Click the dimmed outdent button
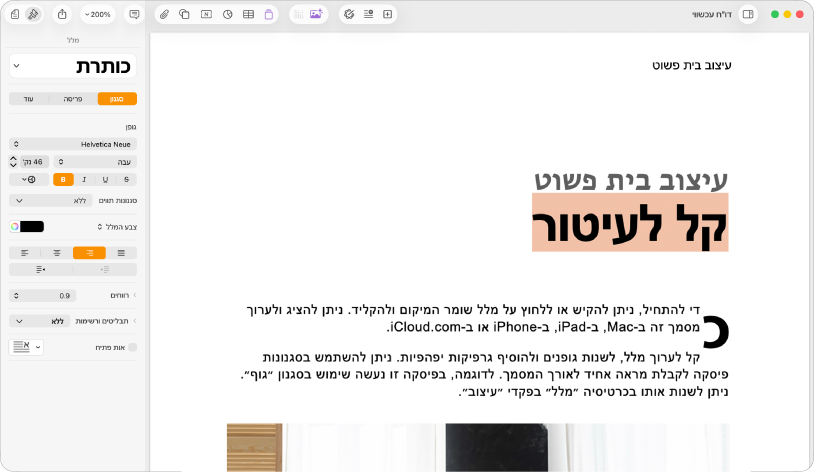814x473 pixels. click(x=105, y=269)
